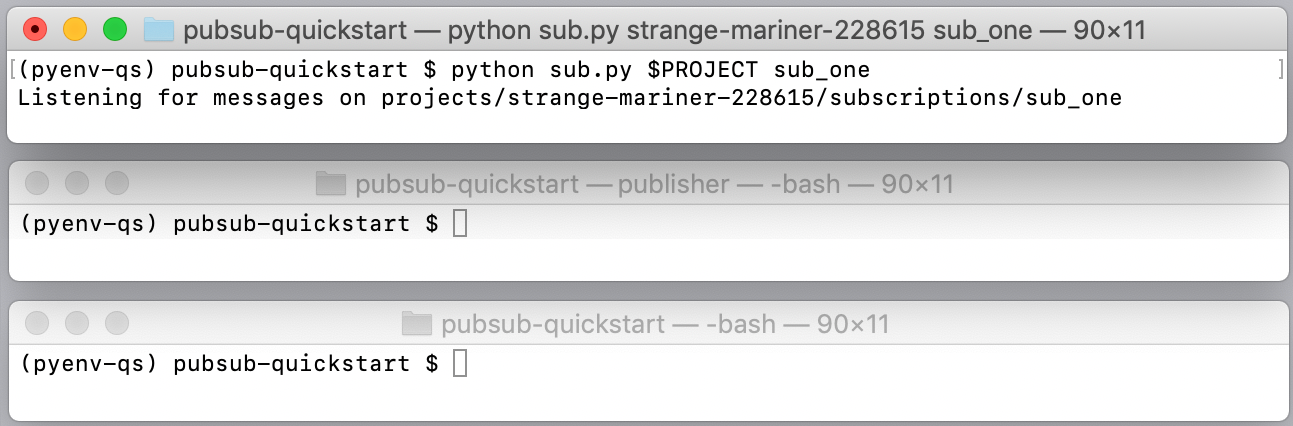Viewport: 1293px width, 426px height.
Task: Minimize the python sub.py terminal window
Action: tap(75, 30)
